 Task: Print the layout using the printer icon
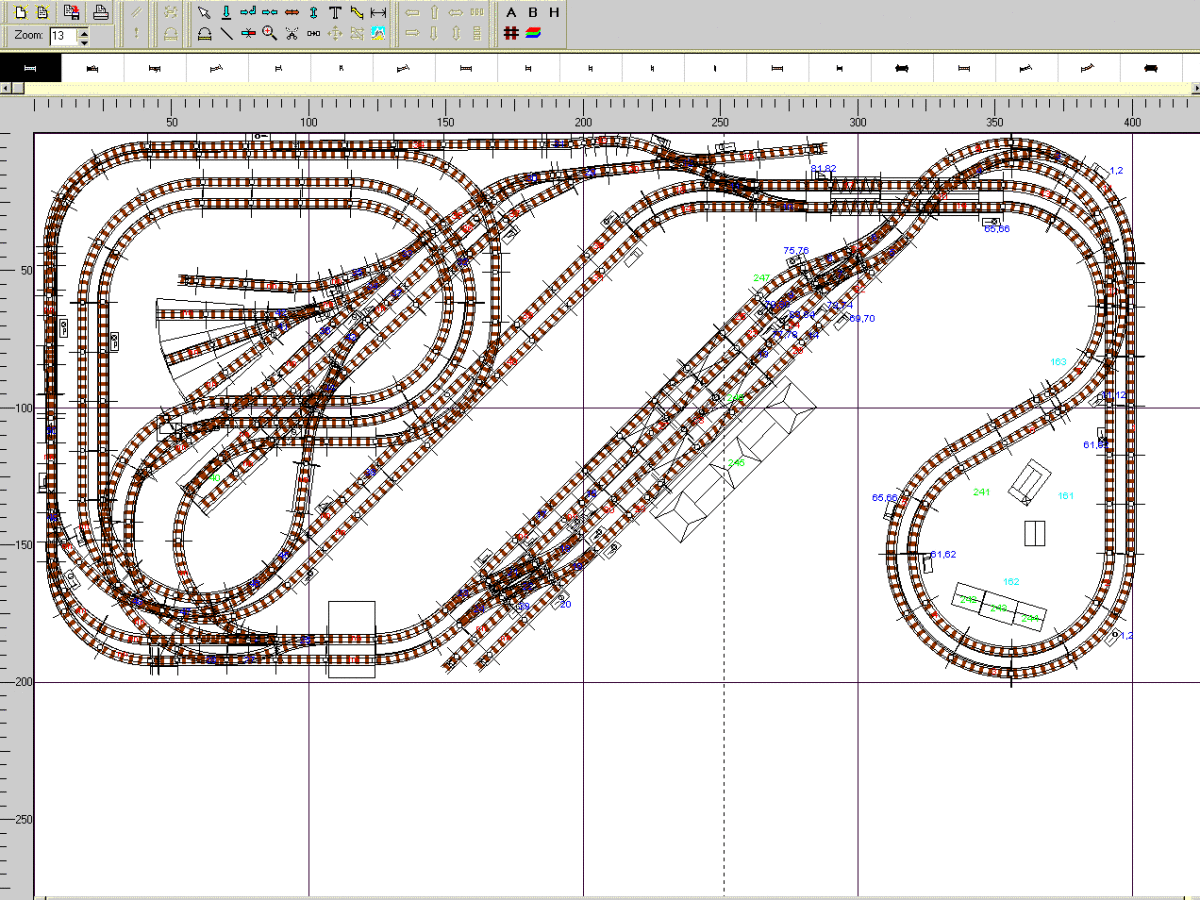(100, 12)
